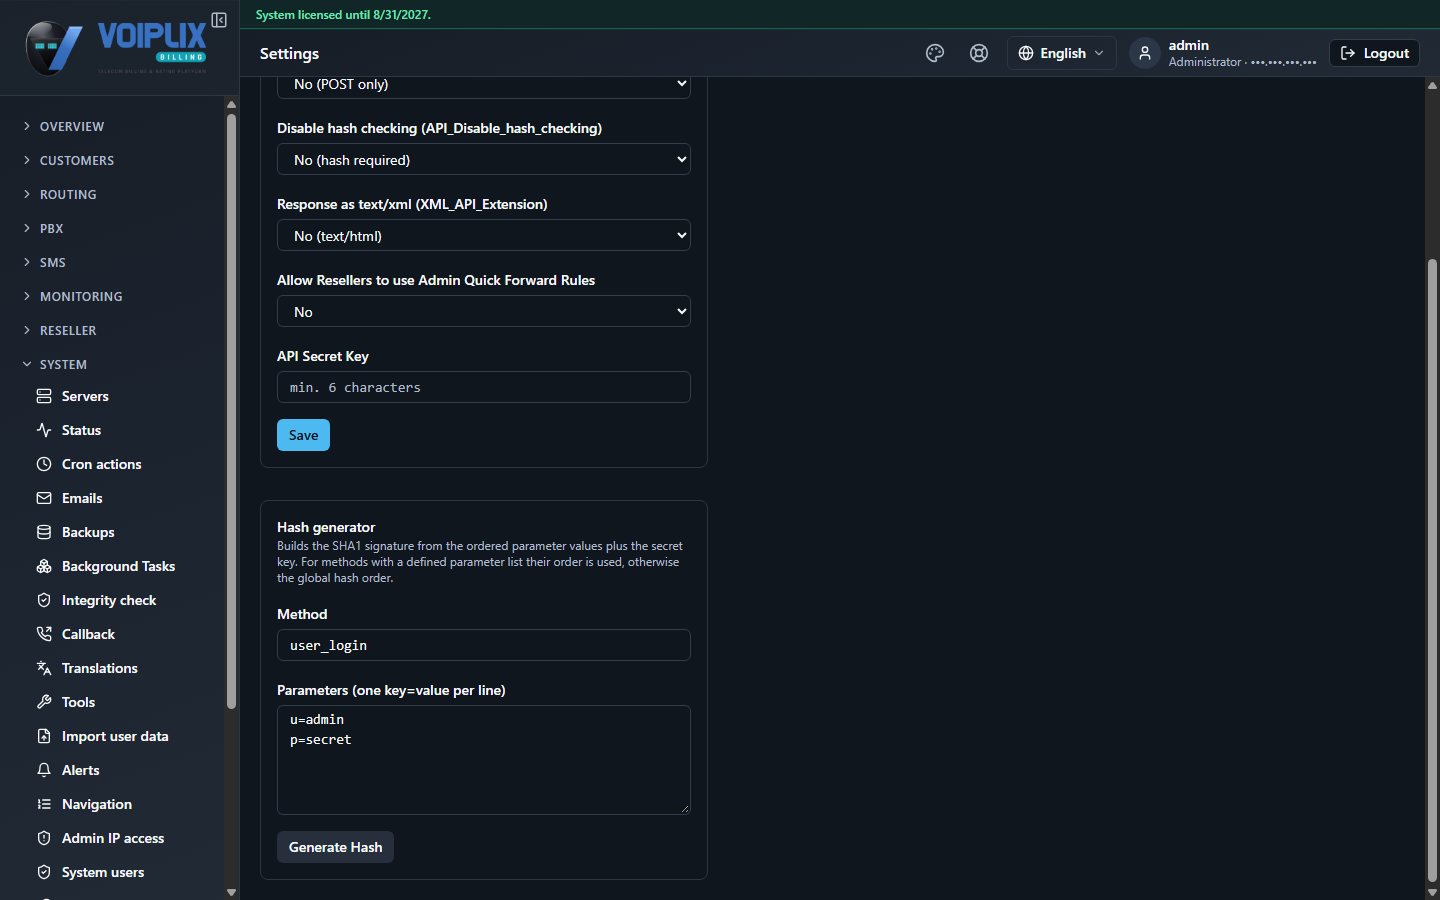Open Navigation list icon

(x=44, y=804)
